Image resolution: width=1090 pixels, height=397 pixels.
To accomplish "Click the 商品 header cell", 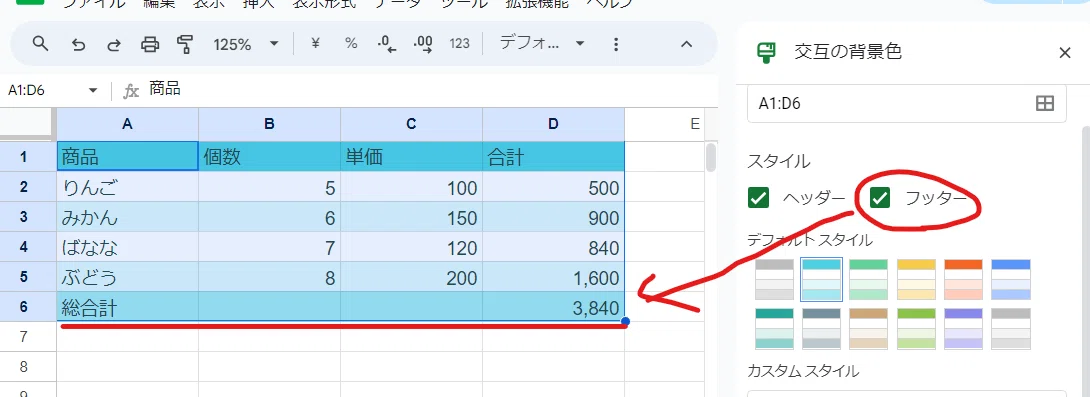I will (x=127, y=156).
